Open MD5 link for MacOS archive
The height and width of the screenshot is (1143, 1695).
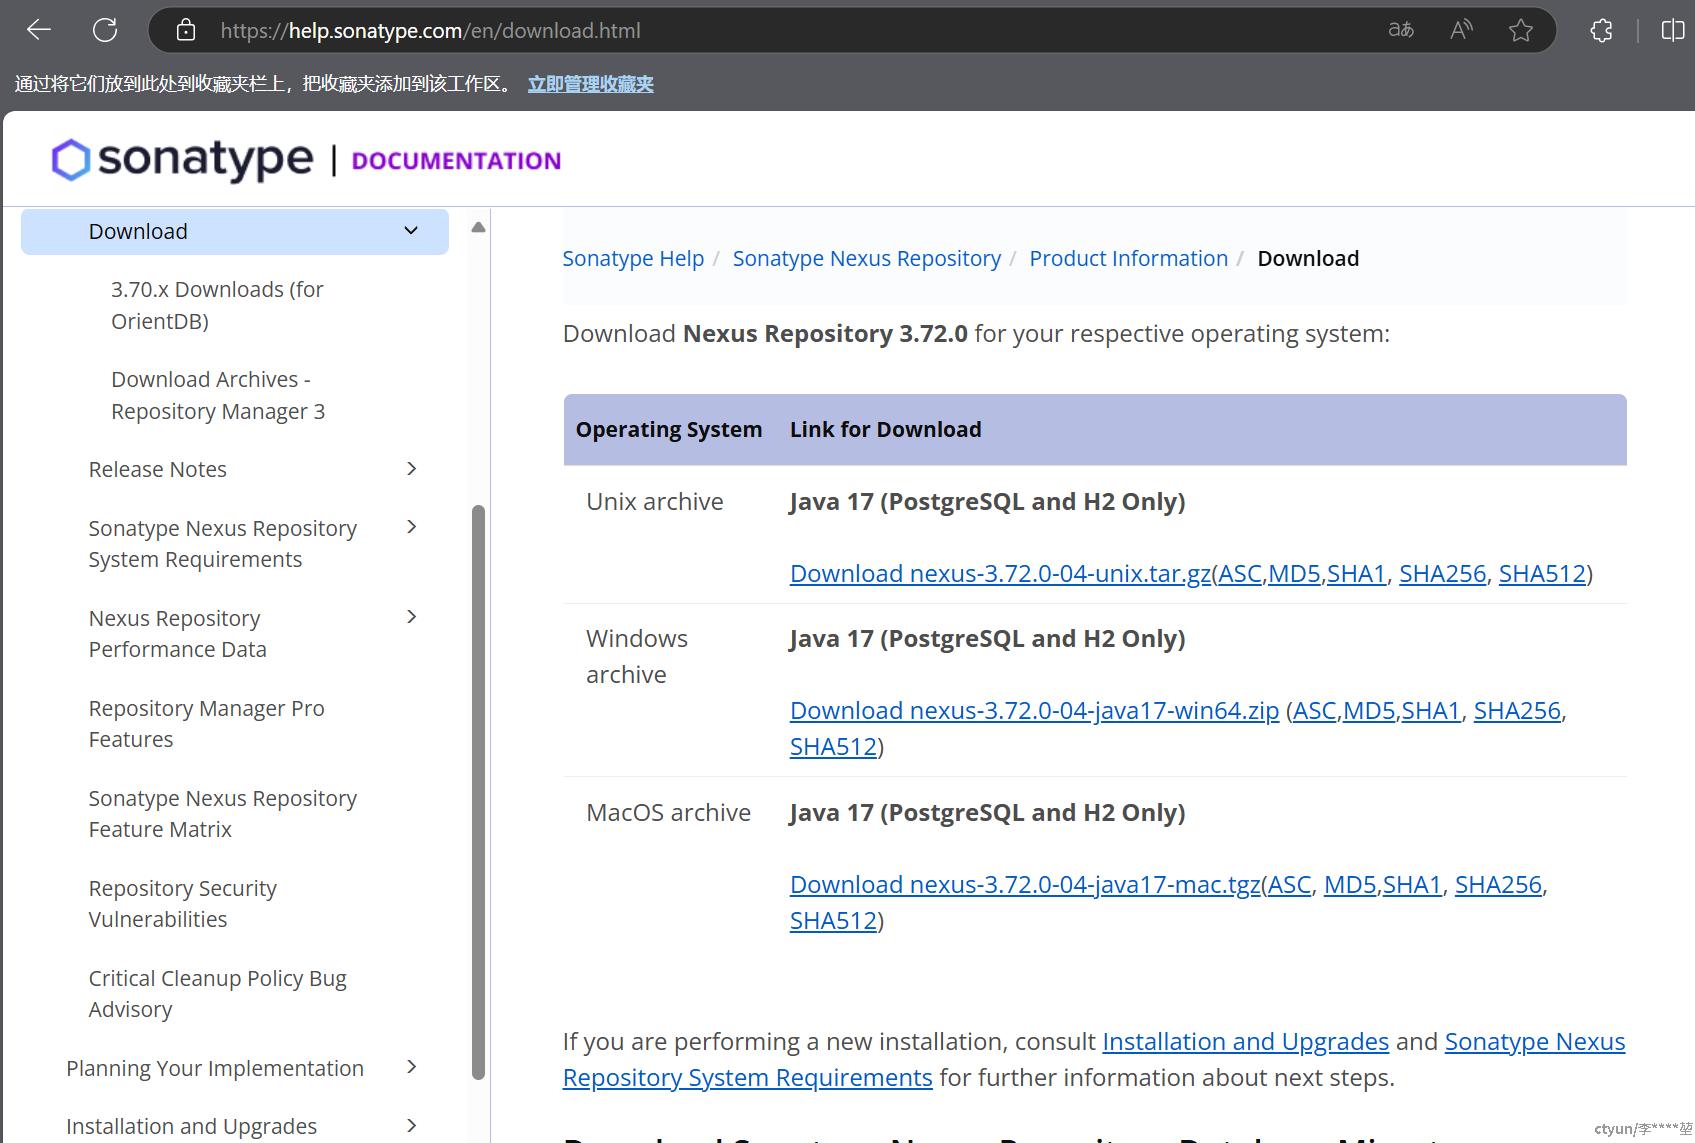click(x=1351, y=884)
